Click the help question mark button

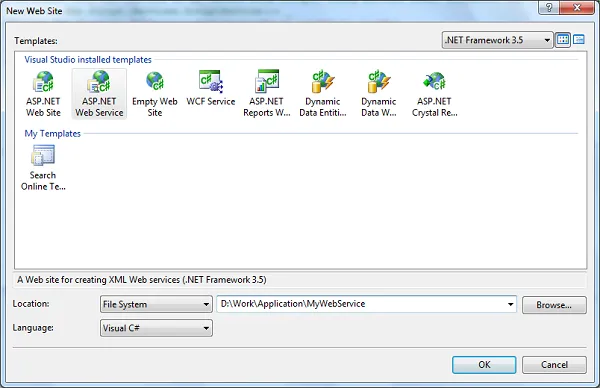pos(549,7)
